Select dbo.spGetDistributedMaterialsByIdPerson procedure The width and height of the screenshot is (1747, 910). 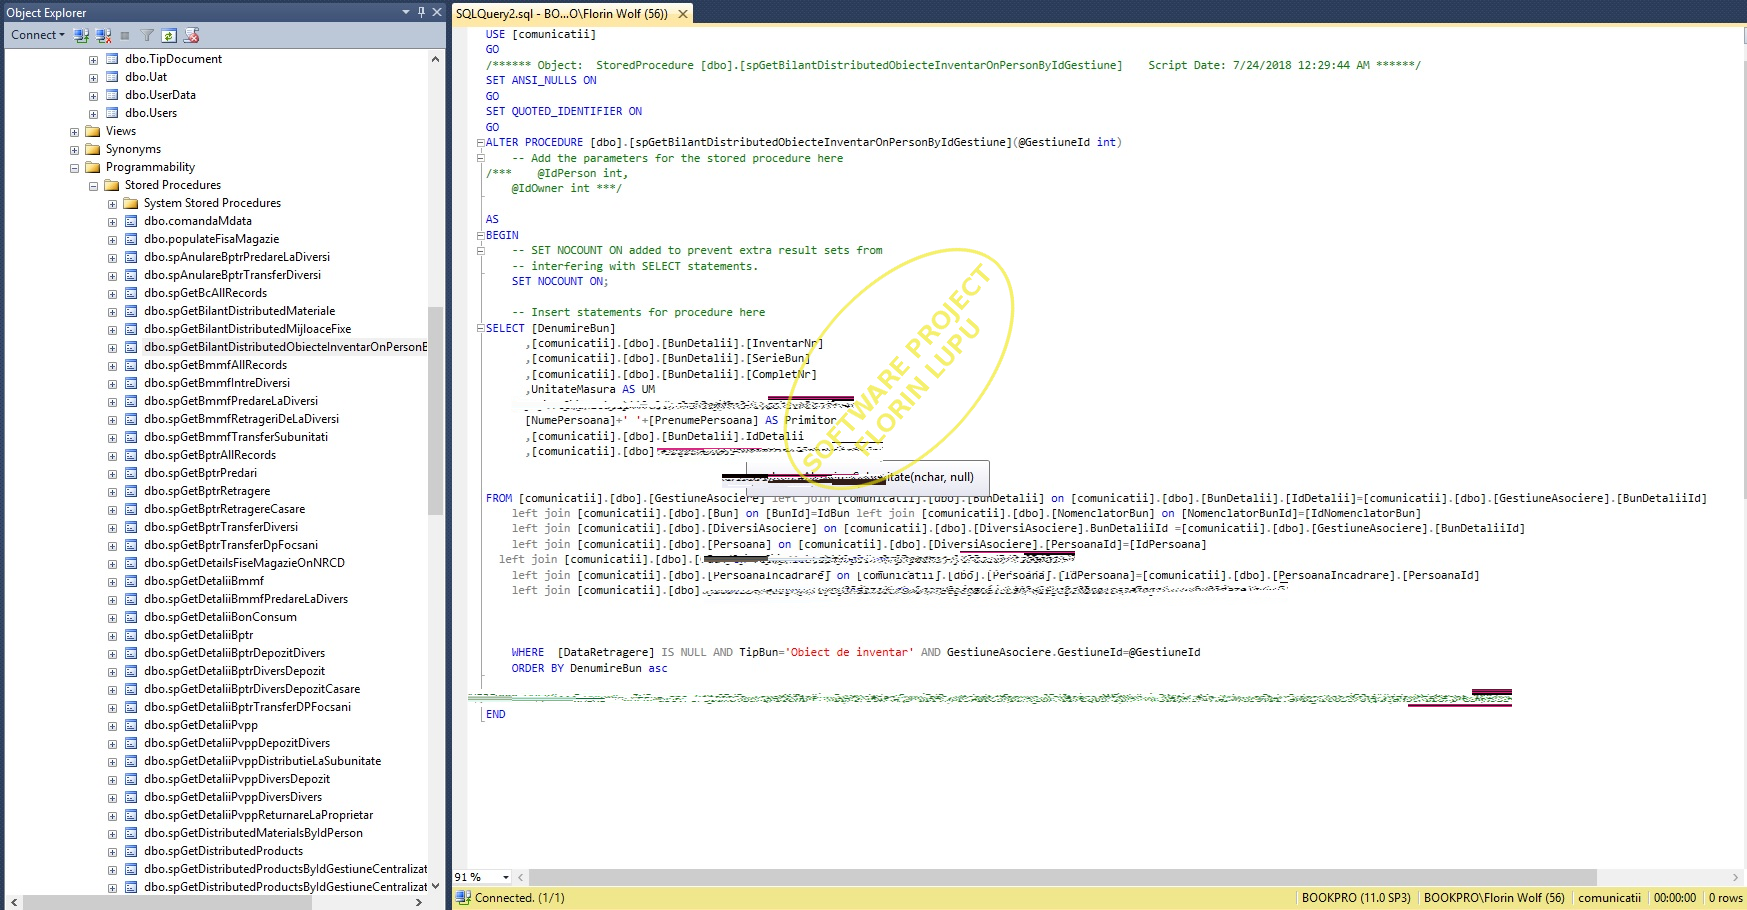click(253, 833)
